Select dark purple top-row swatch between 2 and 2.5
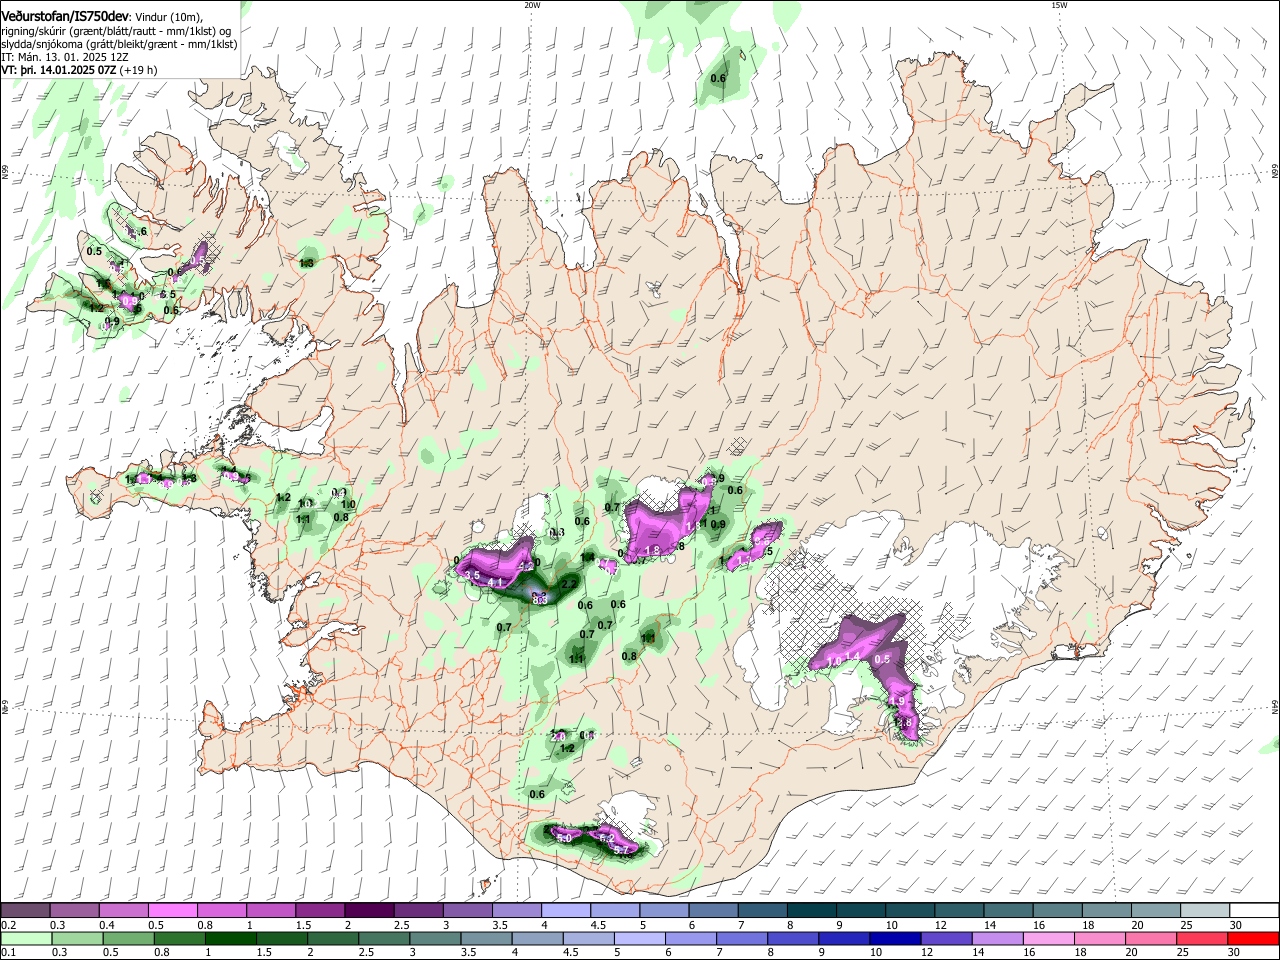 point(369,910)
